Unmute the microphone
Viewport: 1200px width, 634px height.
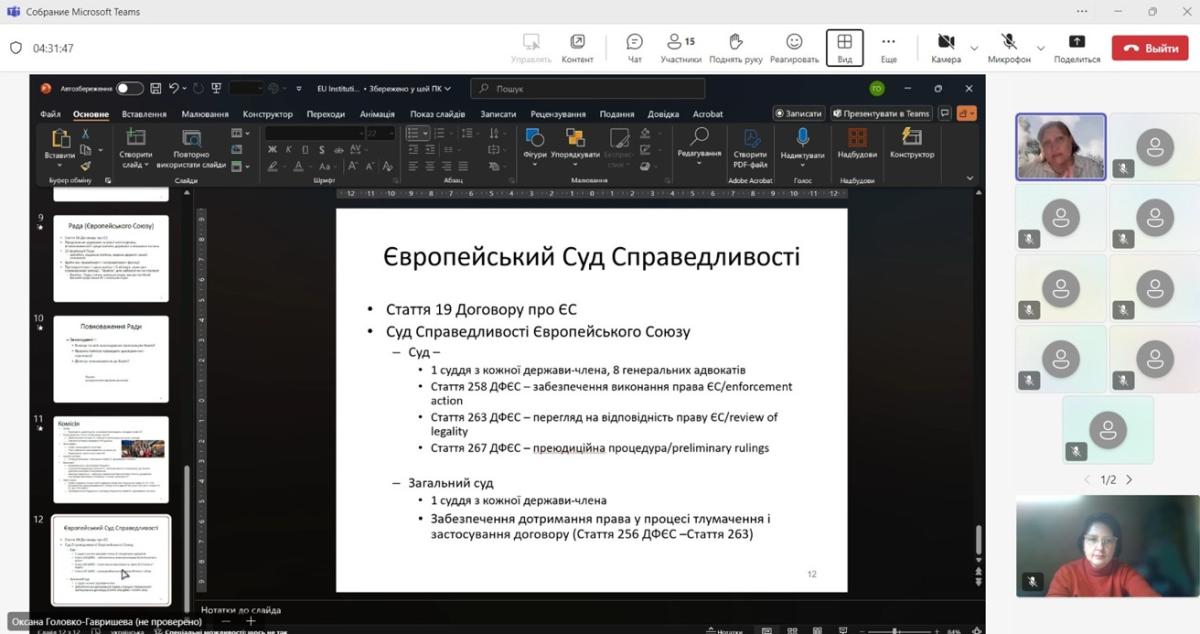point(1009,47)
